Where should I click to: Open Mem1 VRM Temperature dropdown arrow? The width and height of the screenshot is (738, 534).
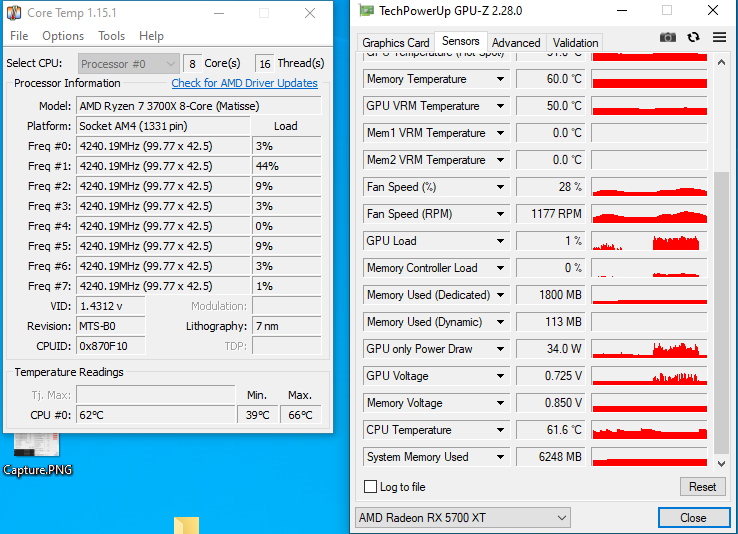pyautogui.click(x=500, y=133)
